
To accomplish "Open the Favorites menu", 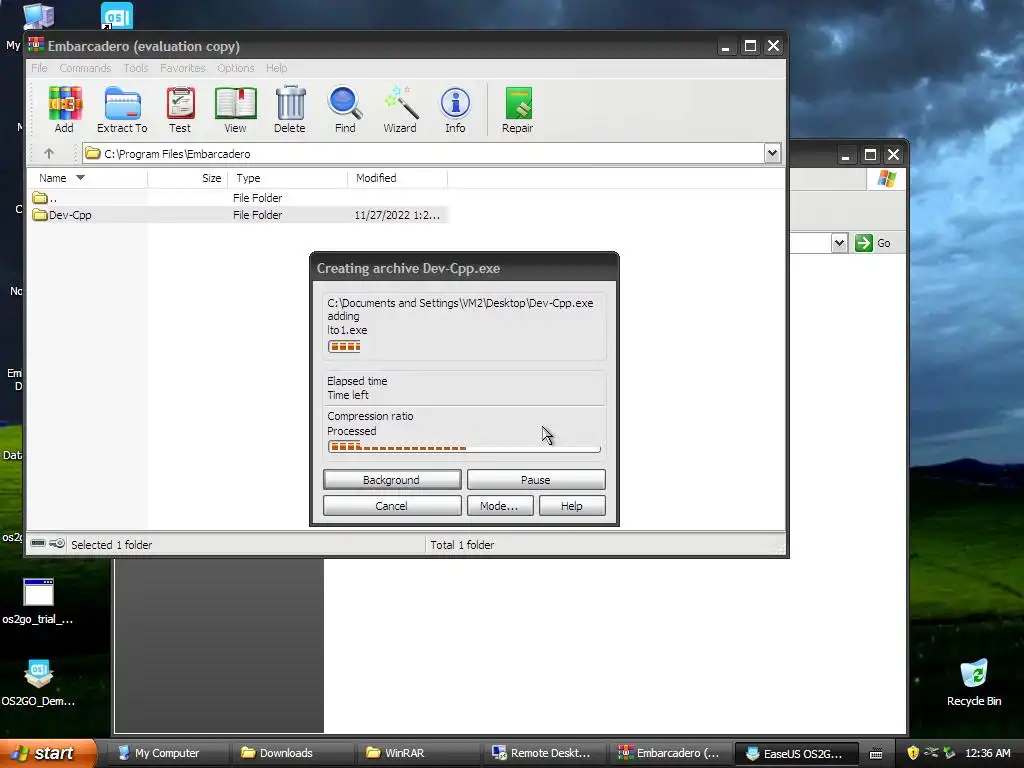I will click(x=183, y=68).
